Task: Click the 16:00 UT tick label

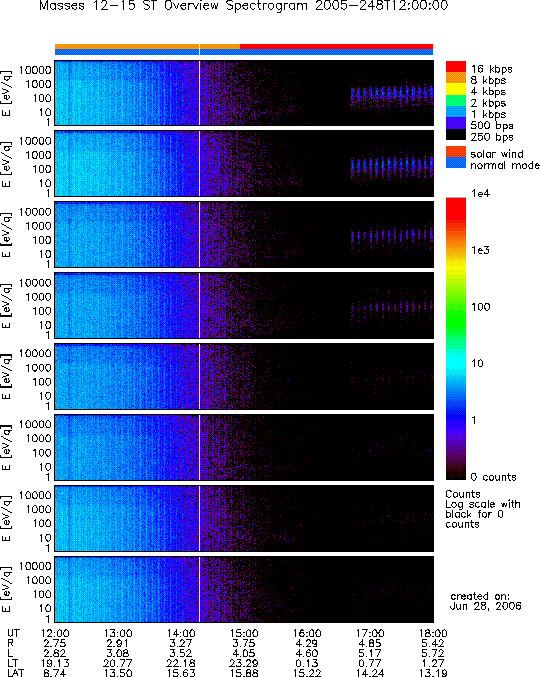Action: coord(307,633)
